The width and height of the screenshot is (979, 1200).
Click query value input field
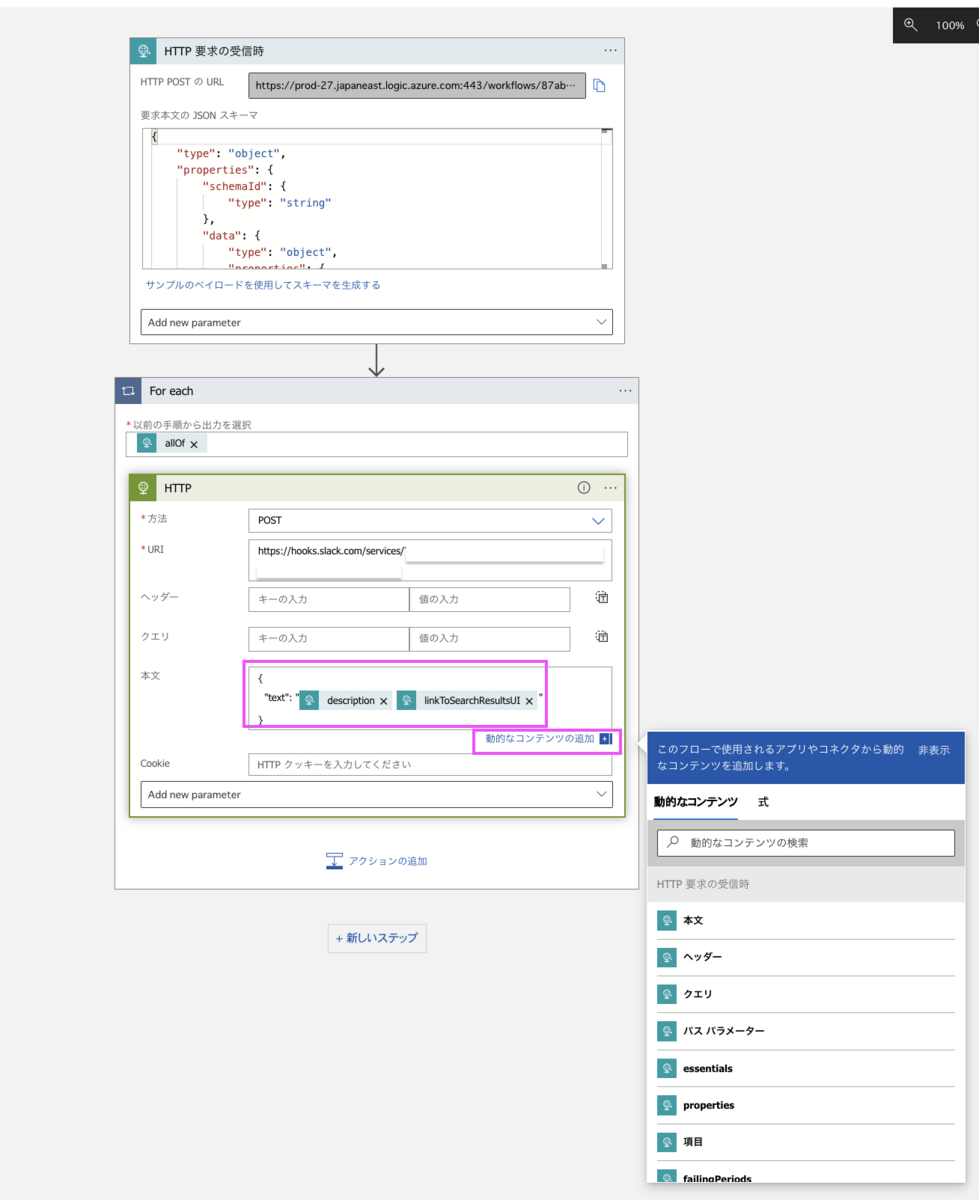(x=490, y=638)
